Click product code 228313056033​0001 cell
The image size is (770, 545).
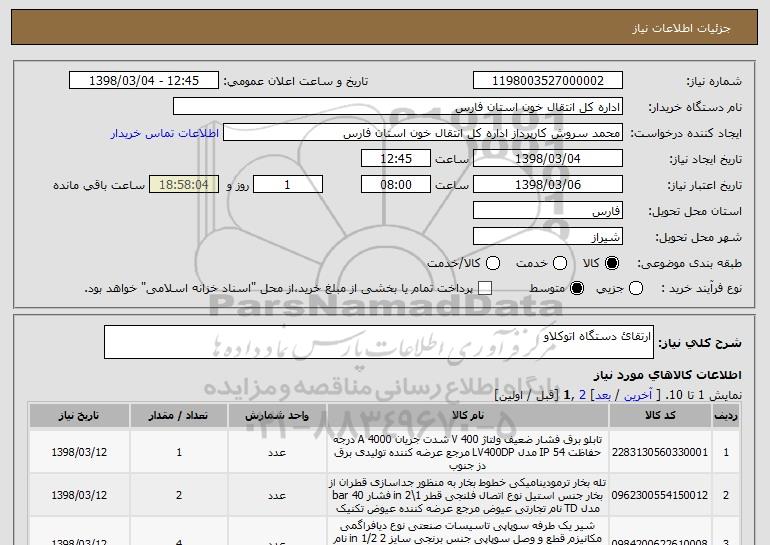click(660, 452)
